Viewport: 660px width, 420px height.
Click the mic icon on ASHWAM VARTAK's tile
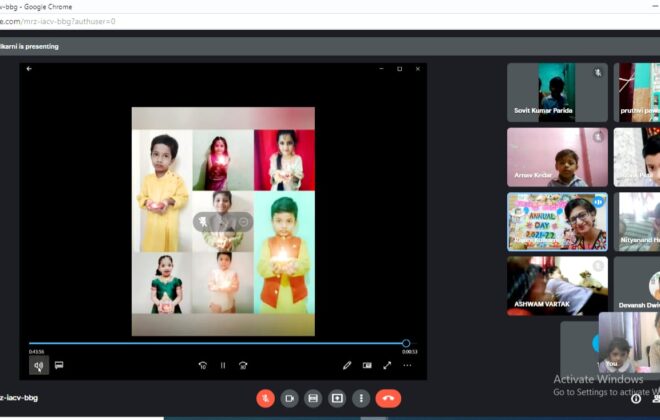click(598, 266)
